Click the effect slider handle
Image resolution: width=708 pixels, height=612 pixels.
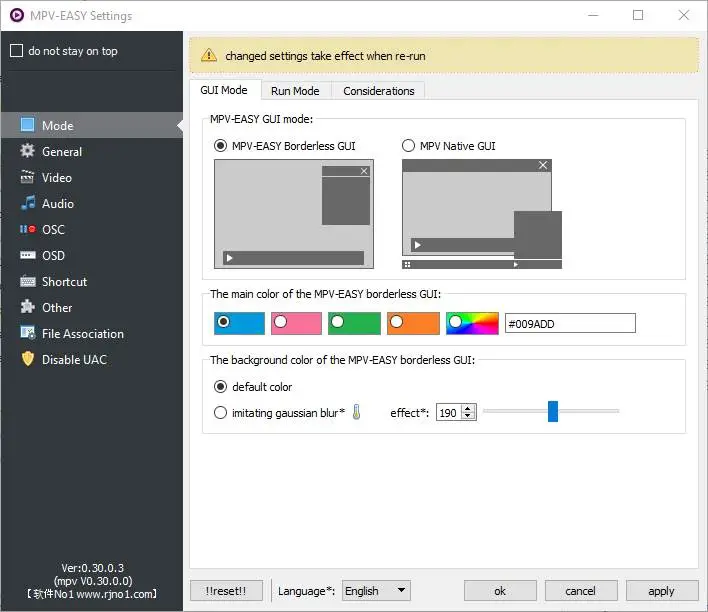tap(553, 411)
